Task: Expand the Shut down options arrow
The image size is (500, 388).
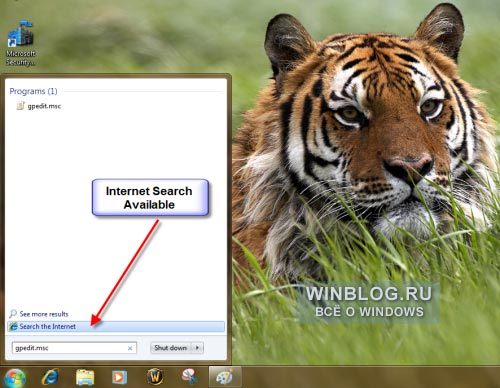Action: (197, 348)
